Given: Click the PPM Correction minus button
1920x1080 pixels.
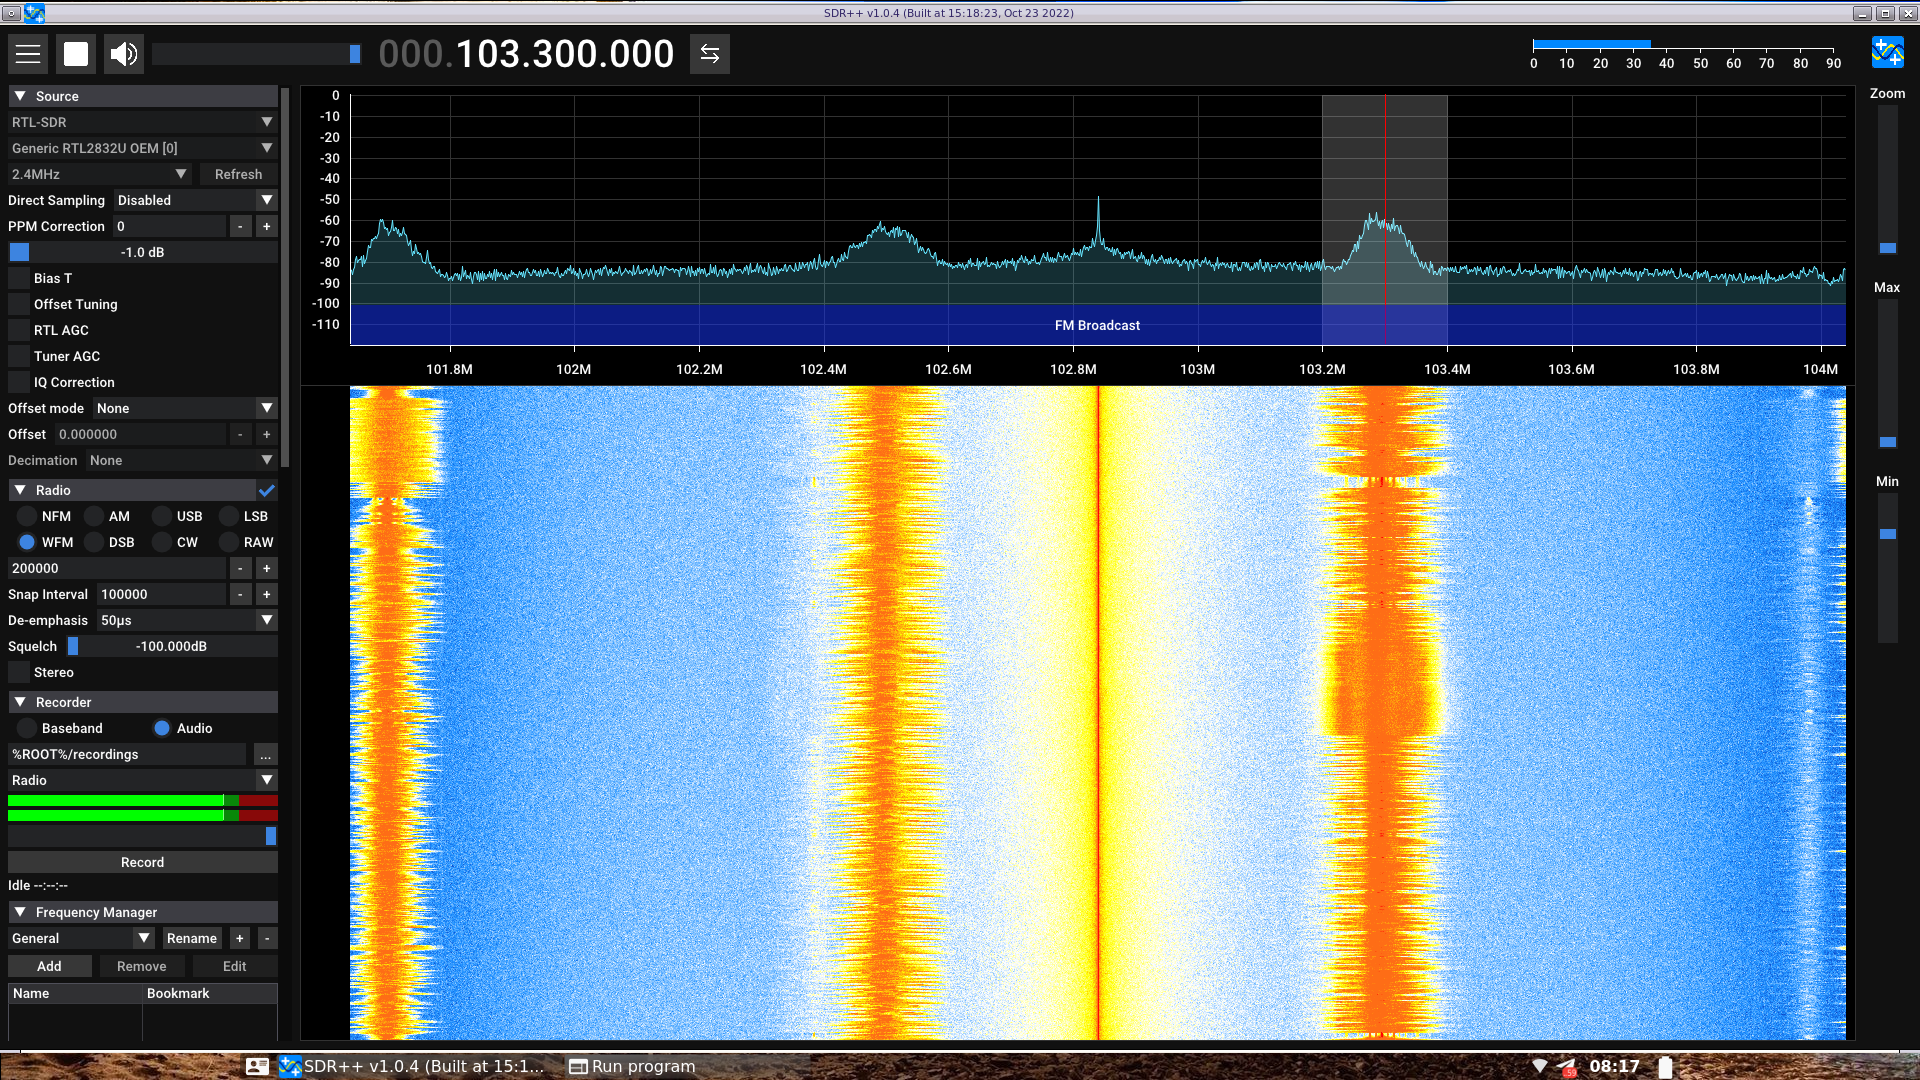Looking at the screenshot, I should pos(240,227).
